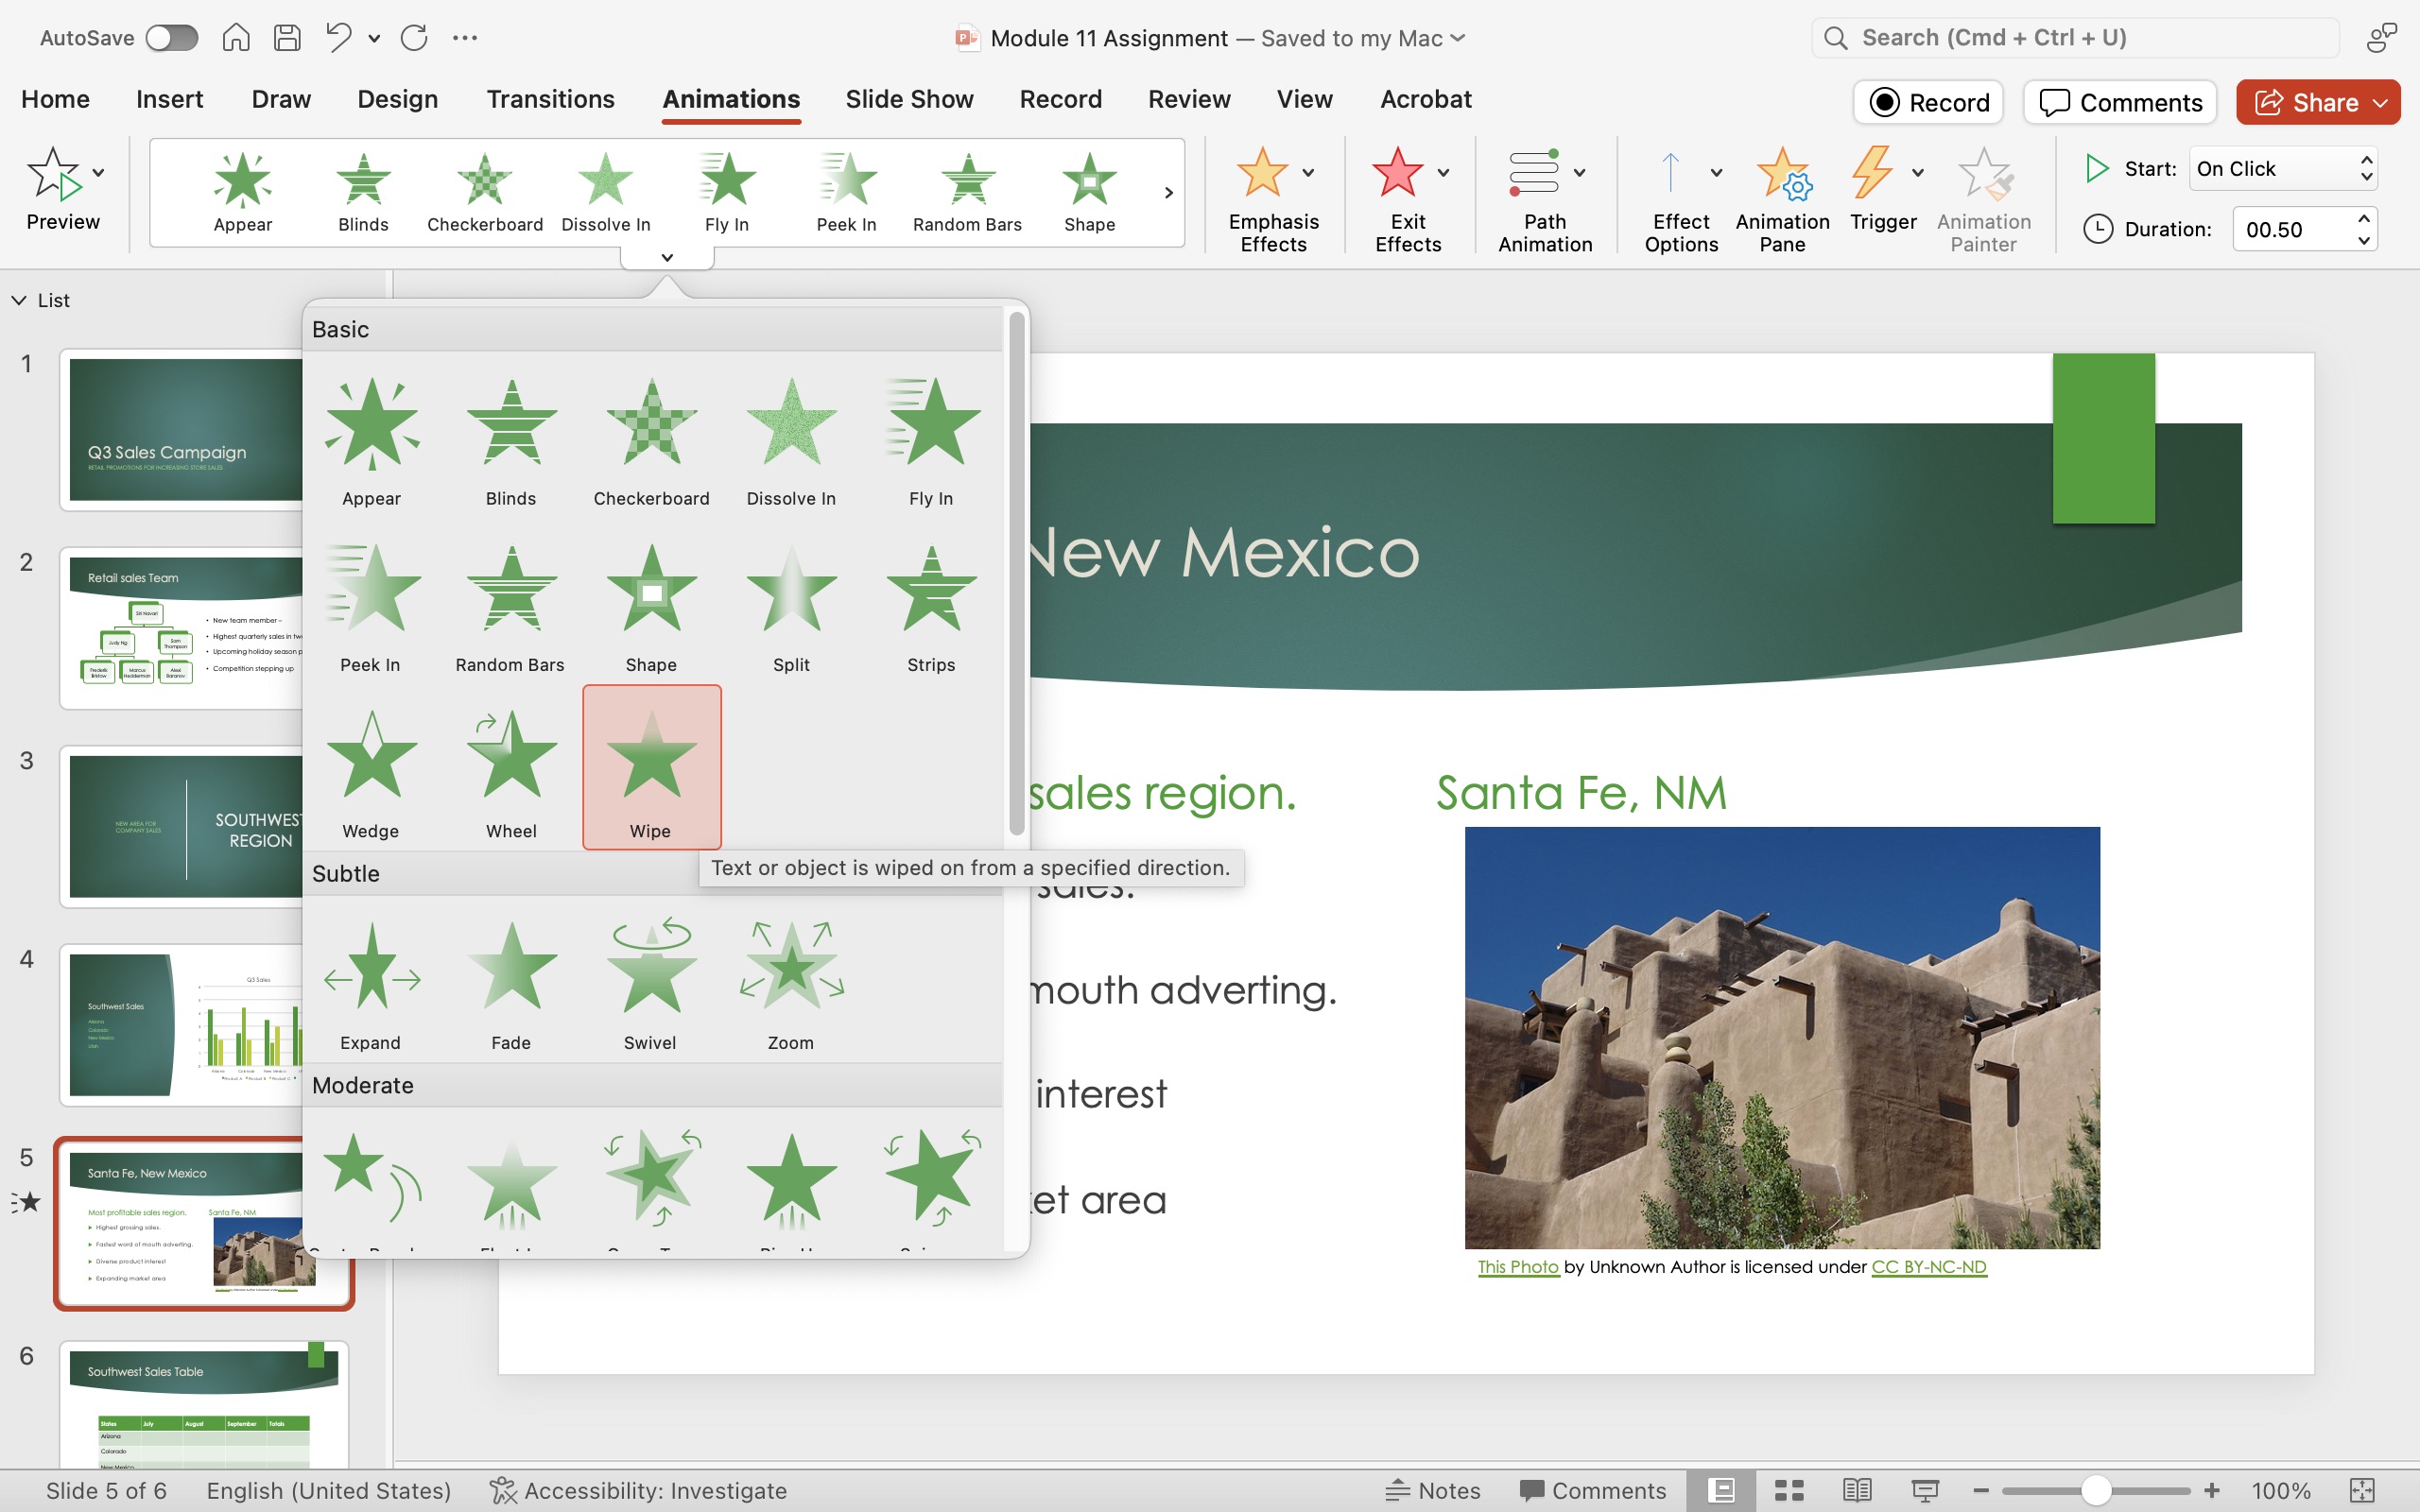The width and height of the screenshot is (2420, 1512).
Task: Switch to Slide Sorter view icon
Action: (1789, 1490)
